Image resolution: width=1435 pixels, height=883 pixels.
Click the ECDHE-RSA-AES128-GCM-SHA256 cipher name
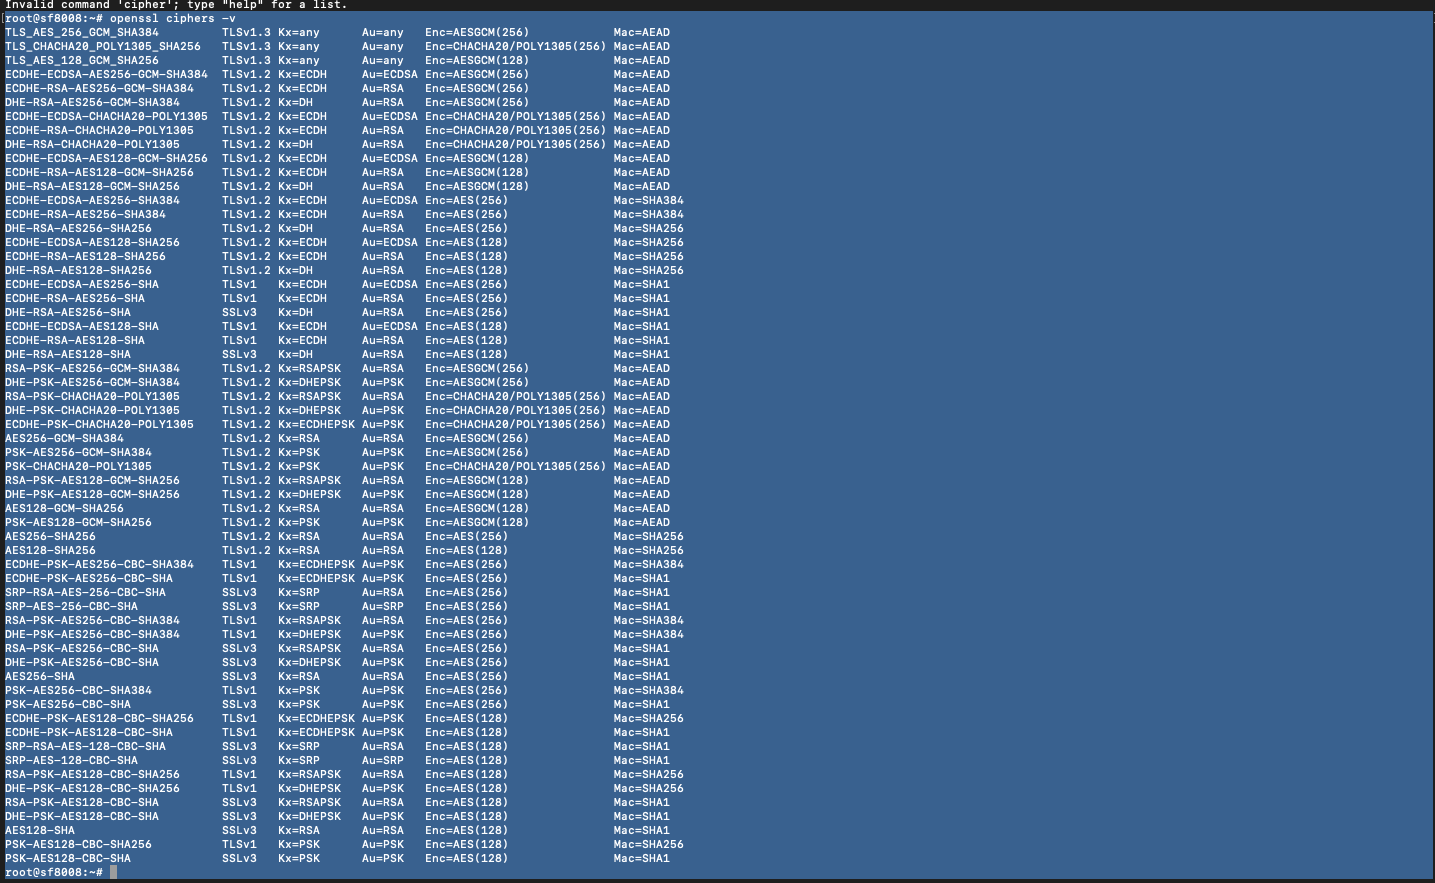coord(99,172)
